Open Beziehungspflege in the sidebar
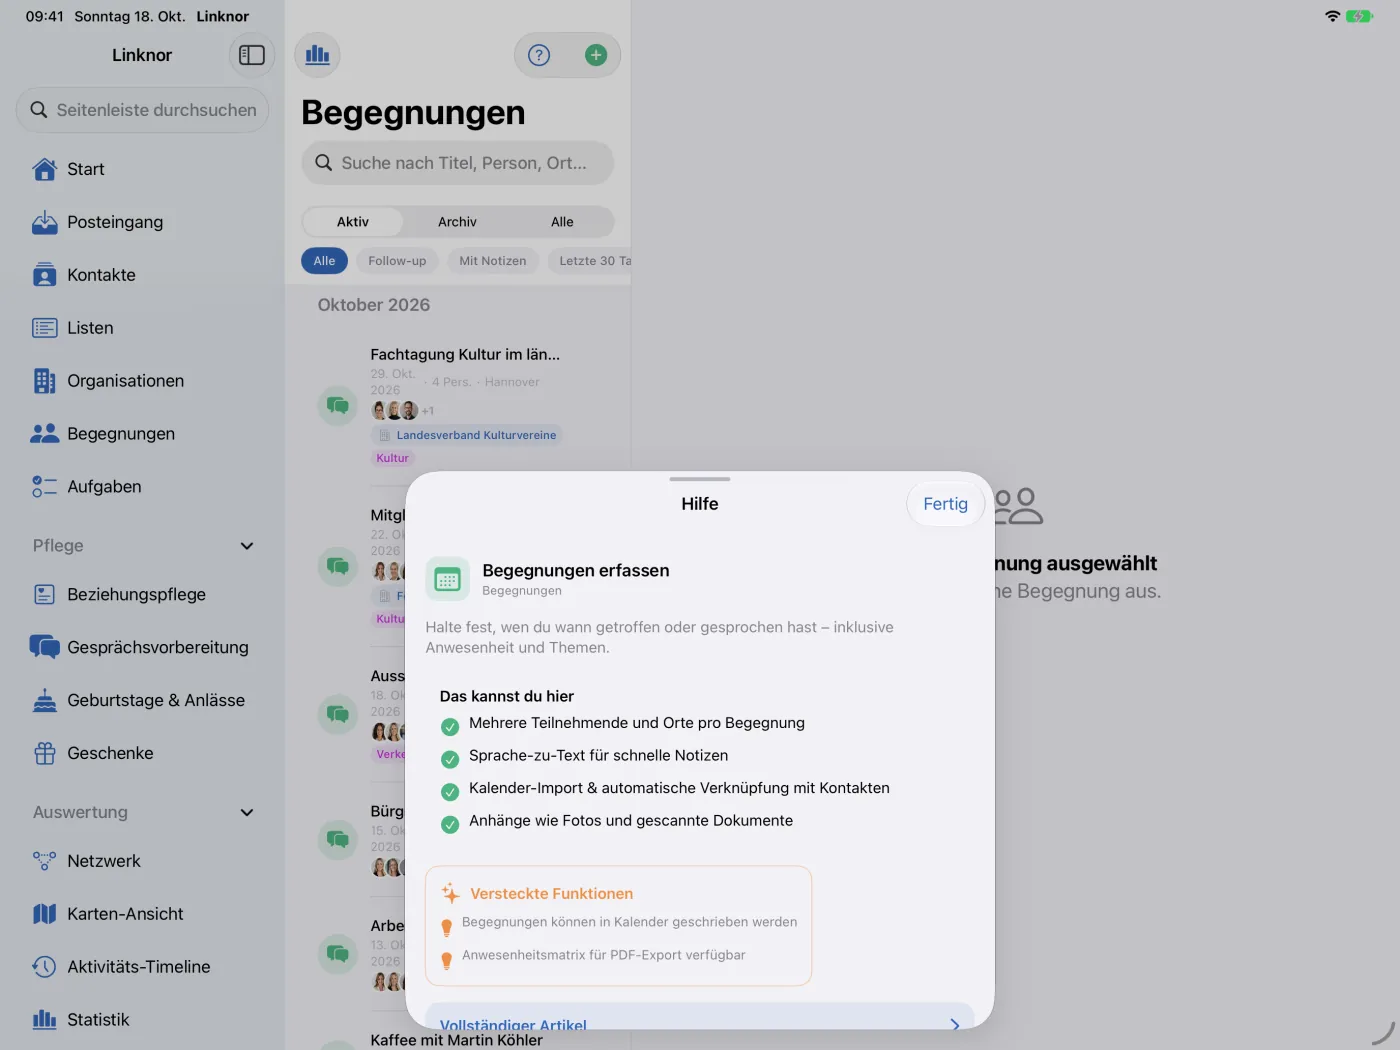Viewport: 1400px width, 1050px height. (142, 594)
